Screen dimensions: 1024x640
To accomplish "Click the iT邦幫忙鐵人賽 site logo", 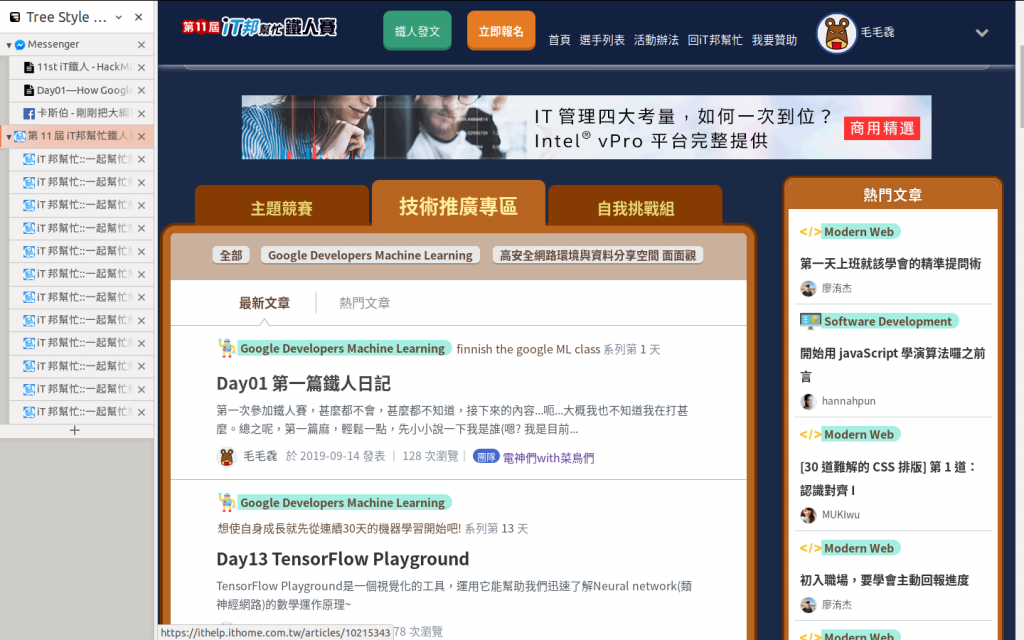I will point(259,27).
